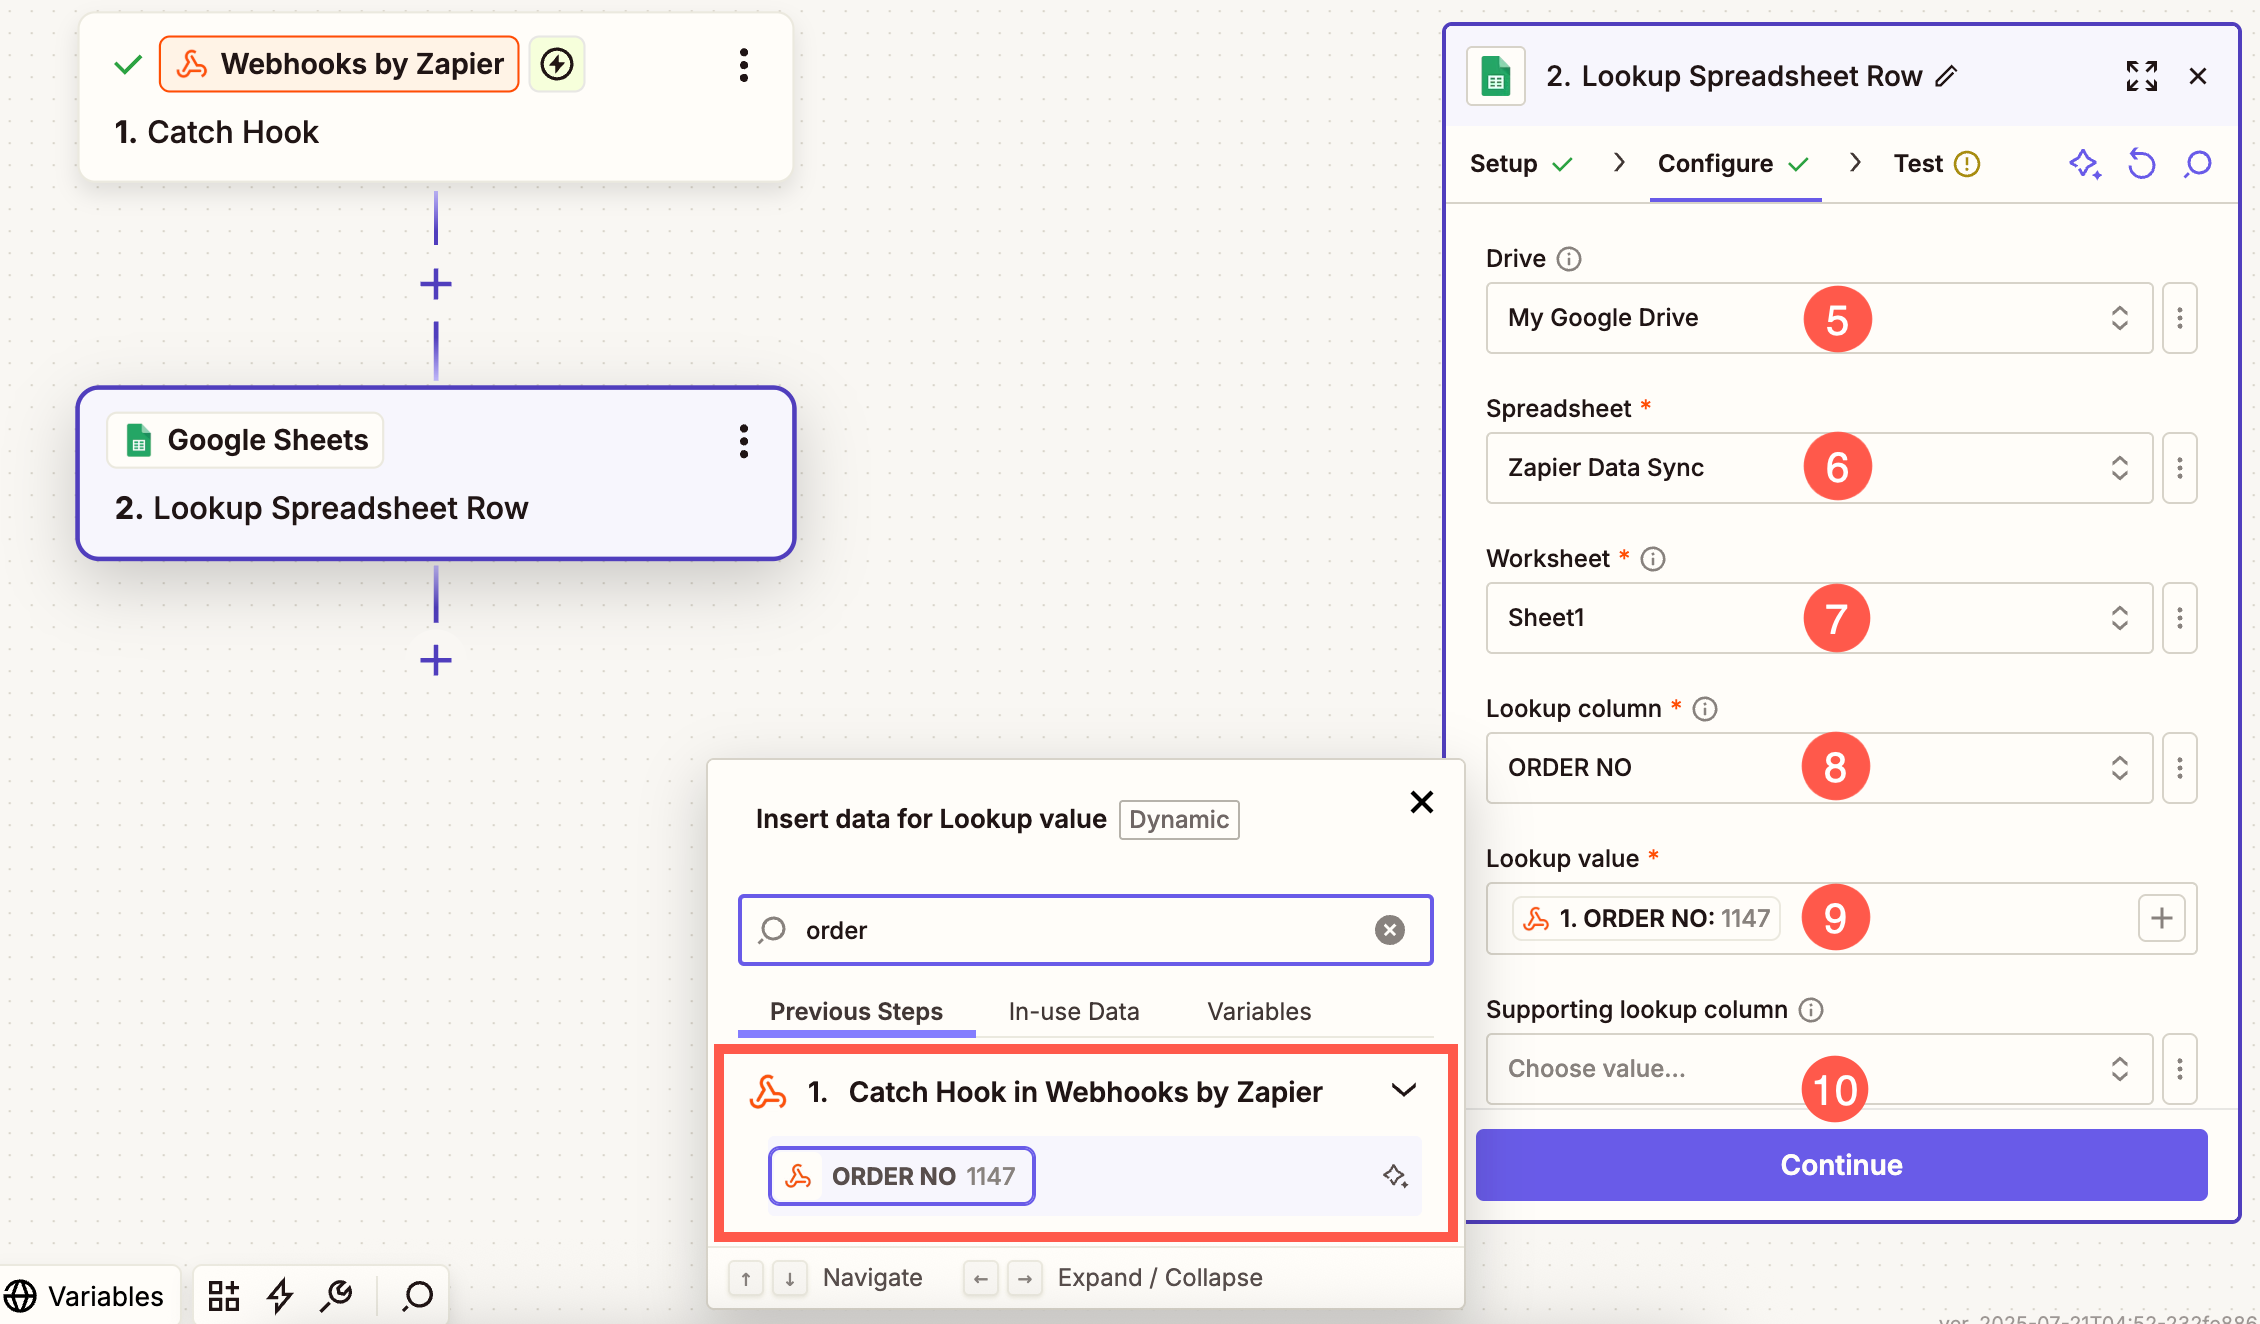Open options menu beside Supporting lookup column field
Viewport: 2260px width, 1324px height.
tap(2179, 1069)
